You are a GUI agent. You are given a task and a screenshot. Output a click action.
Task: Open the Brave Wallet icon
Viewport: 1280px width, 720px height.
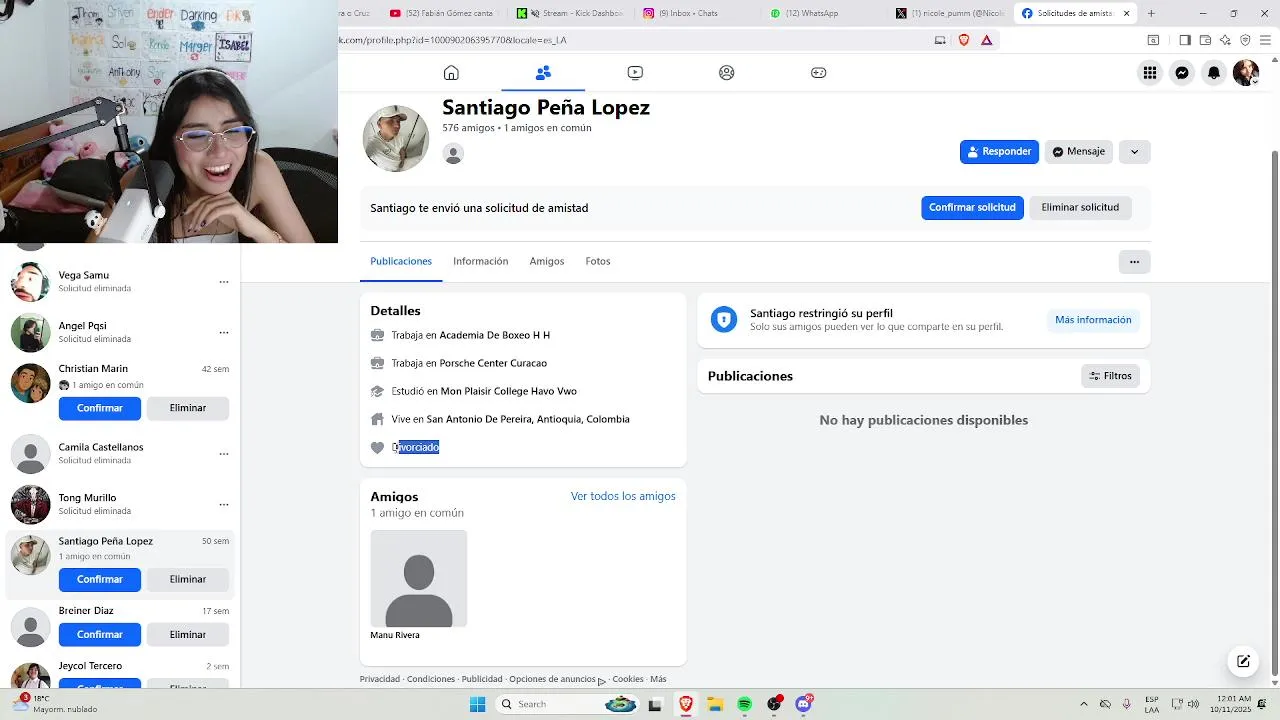pos(1205,40)
